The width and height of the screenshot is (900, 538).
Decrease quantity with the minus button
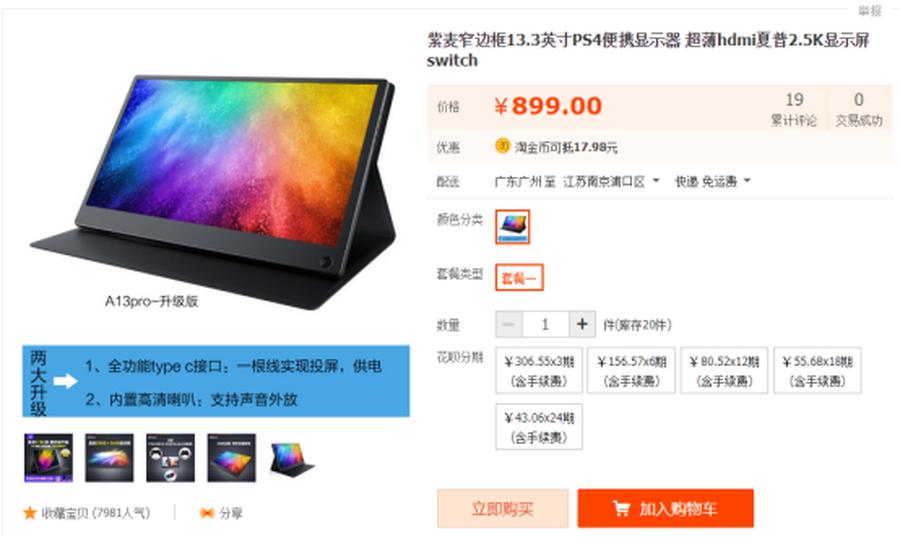pos(509,324)
